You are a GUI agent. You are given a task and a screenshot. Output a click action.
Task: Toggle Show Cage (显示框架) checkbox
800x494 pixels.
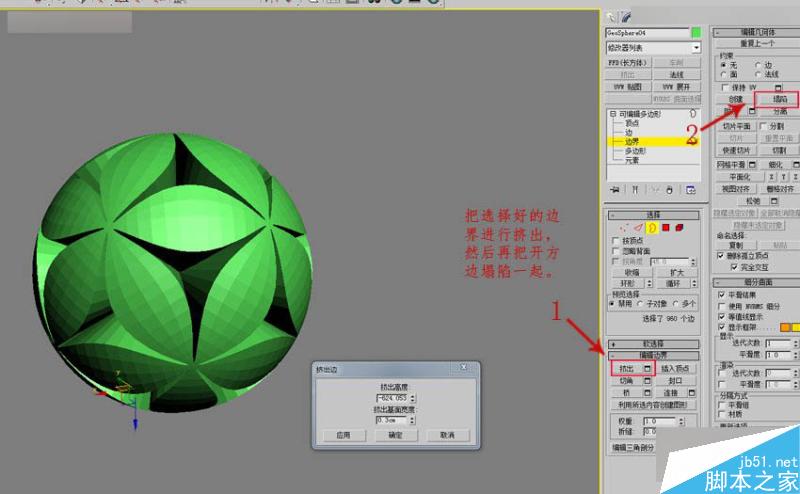(x=721, y=327)
